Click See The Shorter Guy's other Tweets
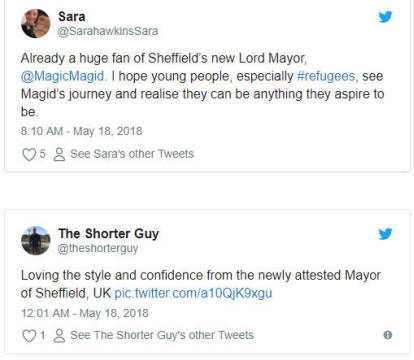This screenshot has width=414, height=360. pos(162,335)
